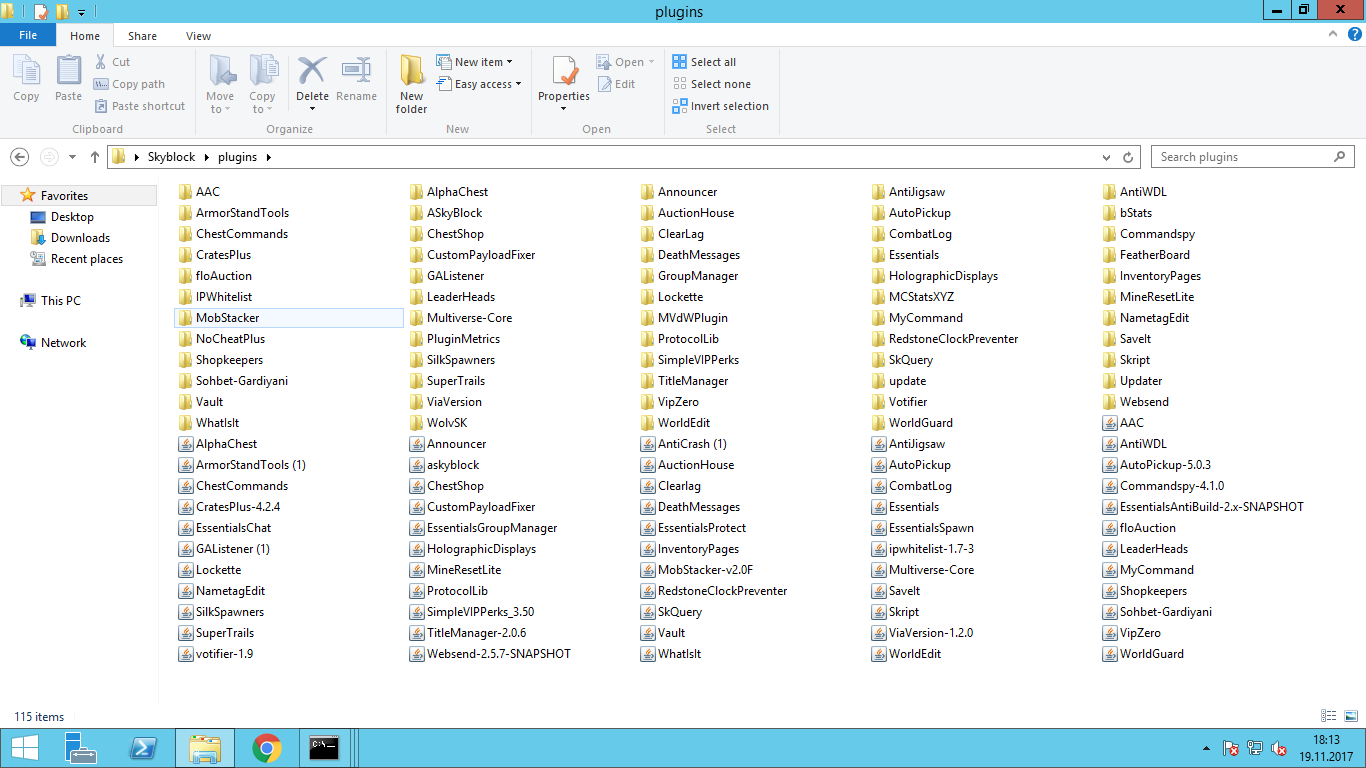The image size is (1366, 768).
Task: Launch Server Manager from the taskbar
Action: 80,748
